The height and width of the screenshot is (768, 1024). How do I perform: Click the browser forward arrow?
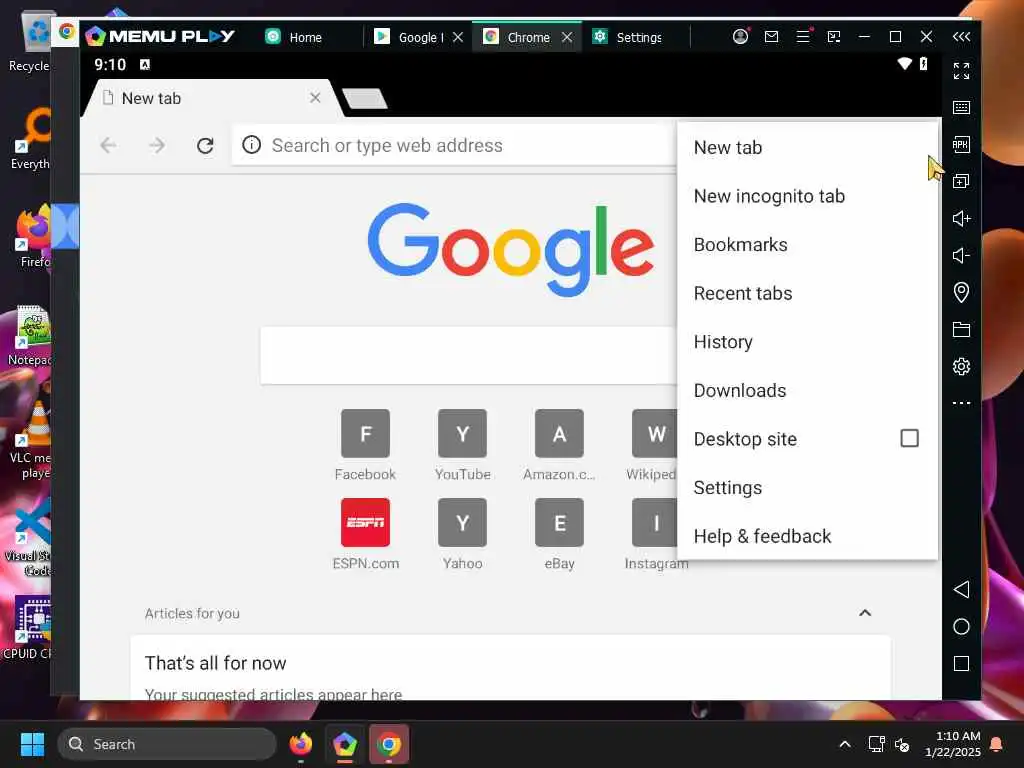point(157,145)
